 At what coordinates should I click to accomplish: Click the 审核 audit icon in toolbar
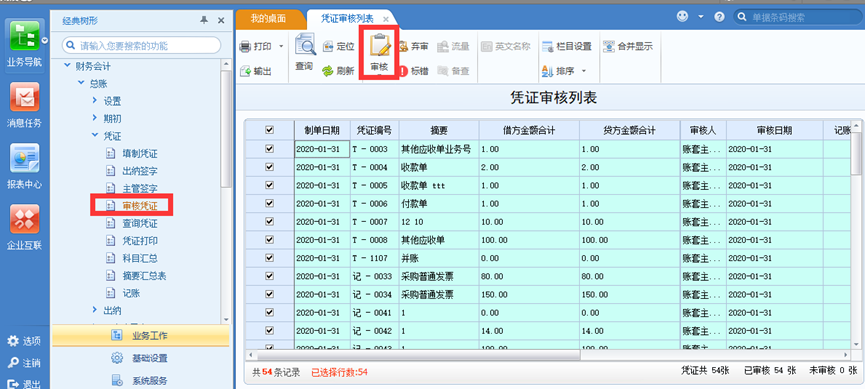click(379, 54)
